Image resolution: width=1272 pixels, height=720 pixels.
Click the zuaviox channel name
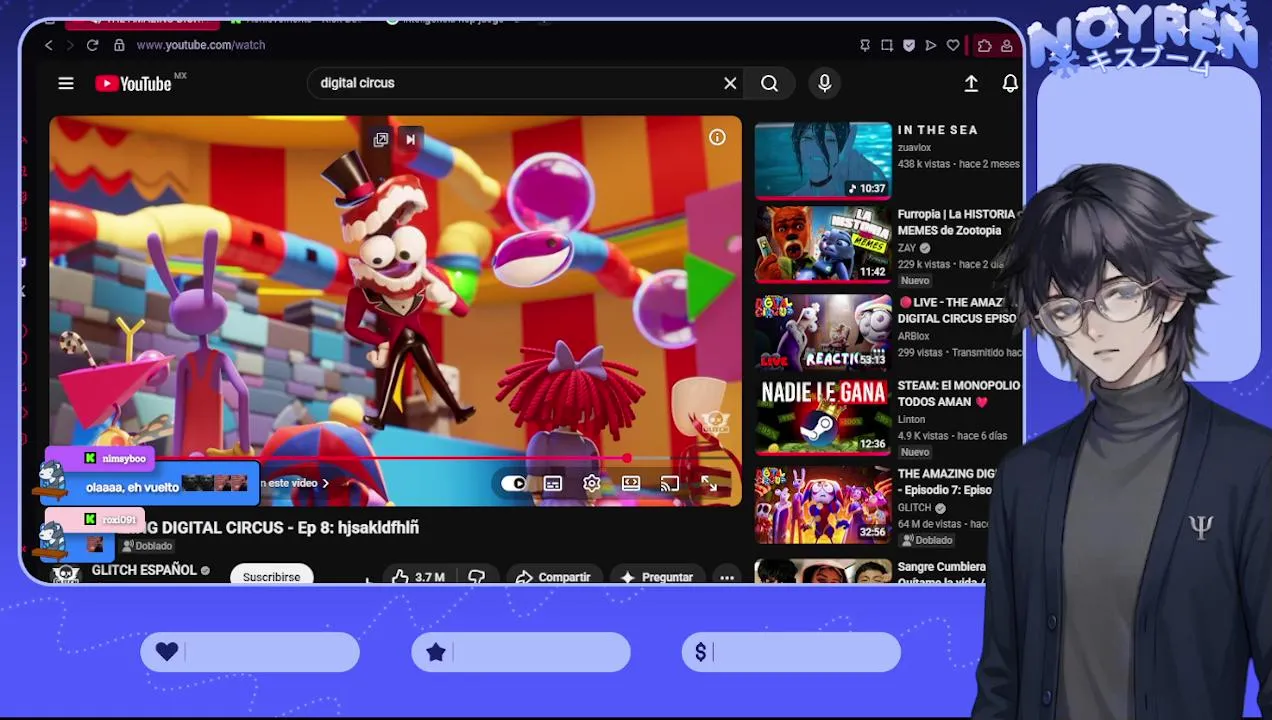point(915,147)
